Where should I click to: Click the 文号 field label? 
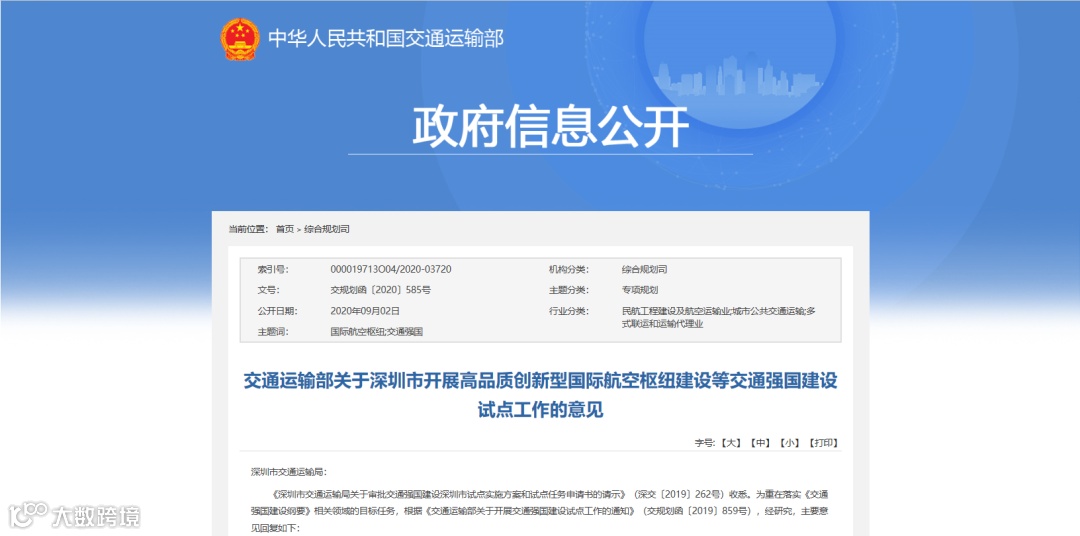(x=268, y=290)
